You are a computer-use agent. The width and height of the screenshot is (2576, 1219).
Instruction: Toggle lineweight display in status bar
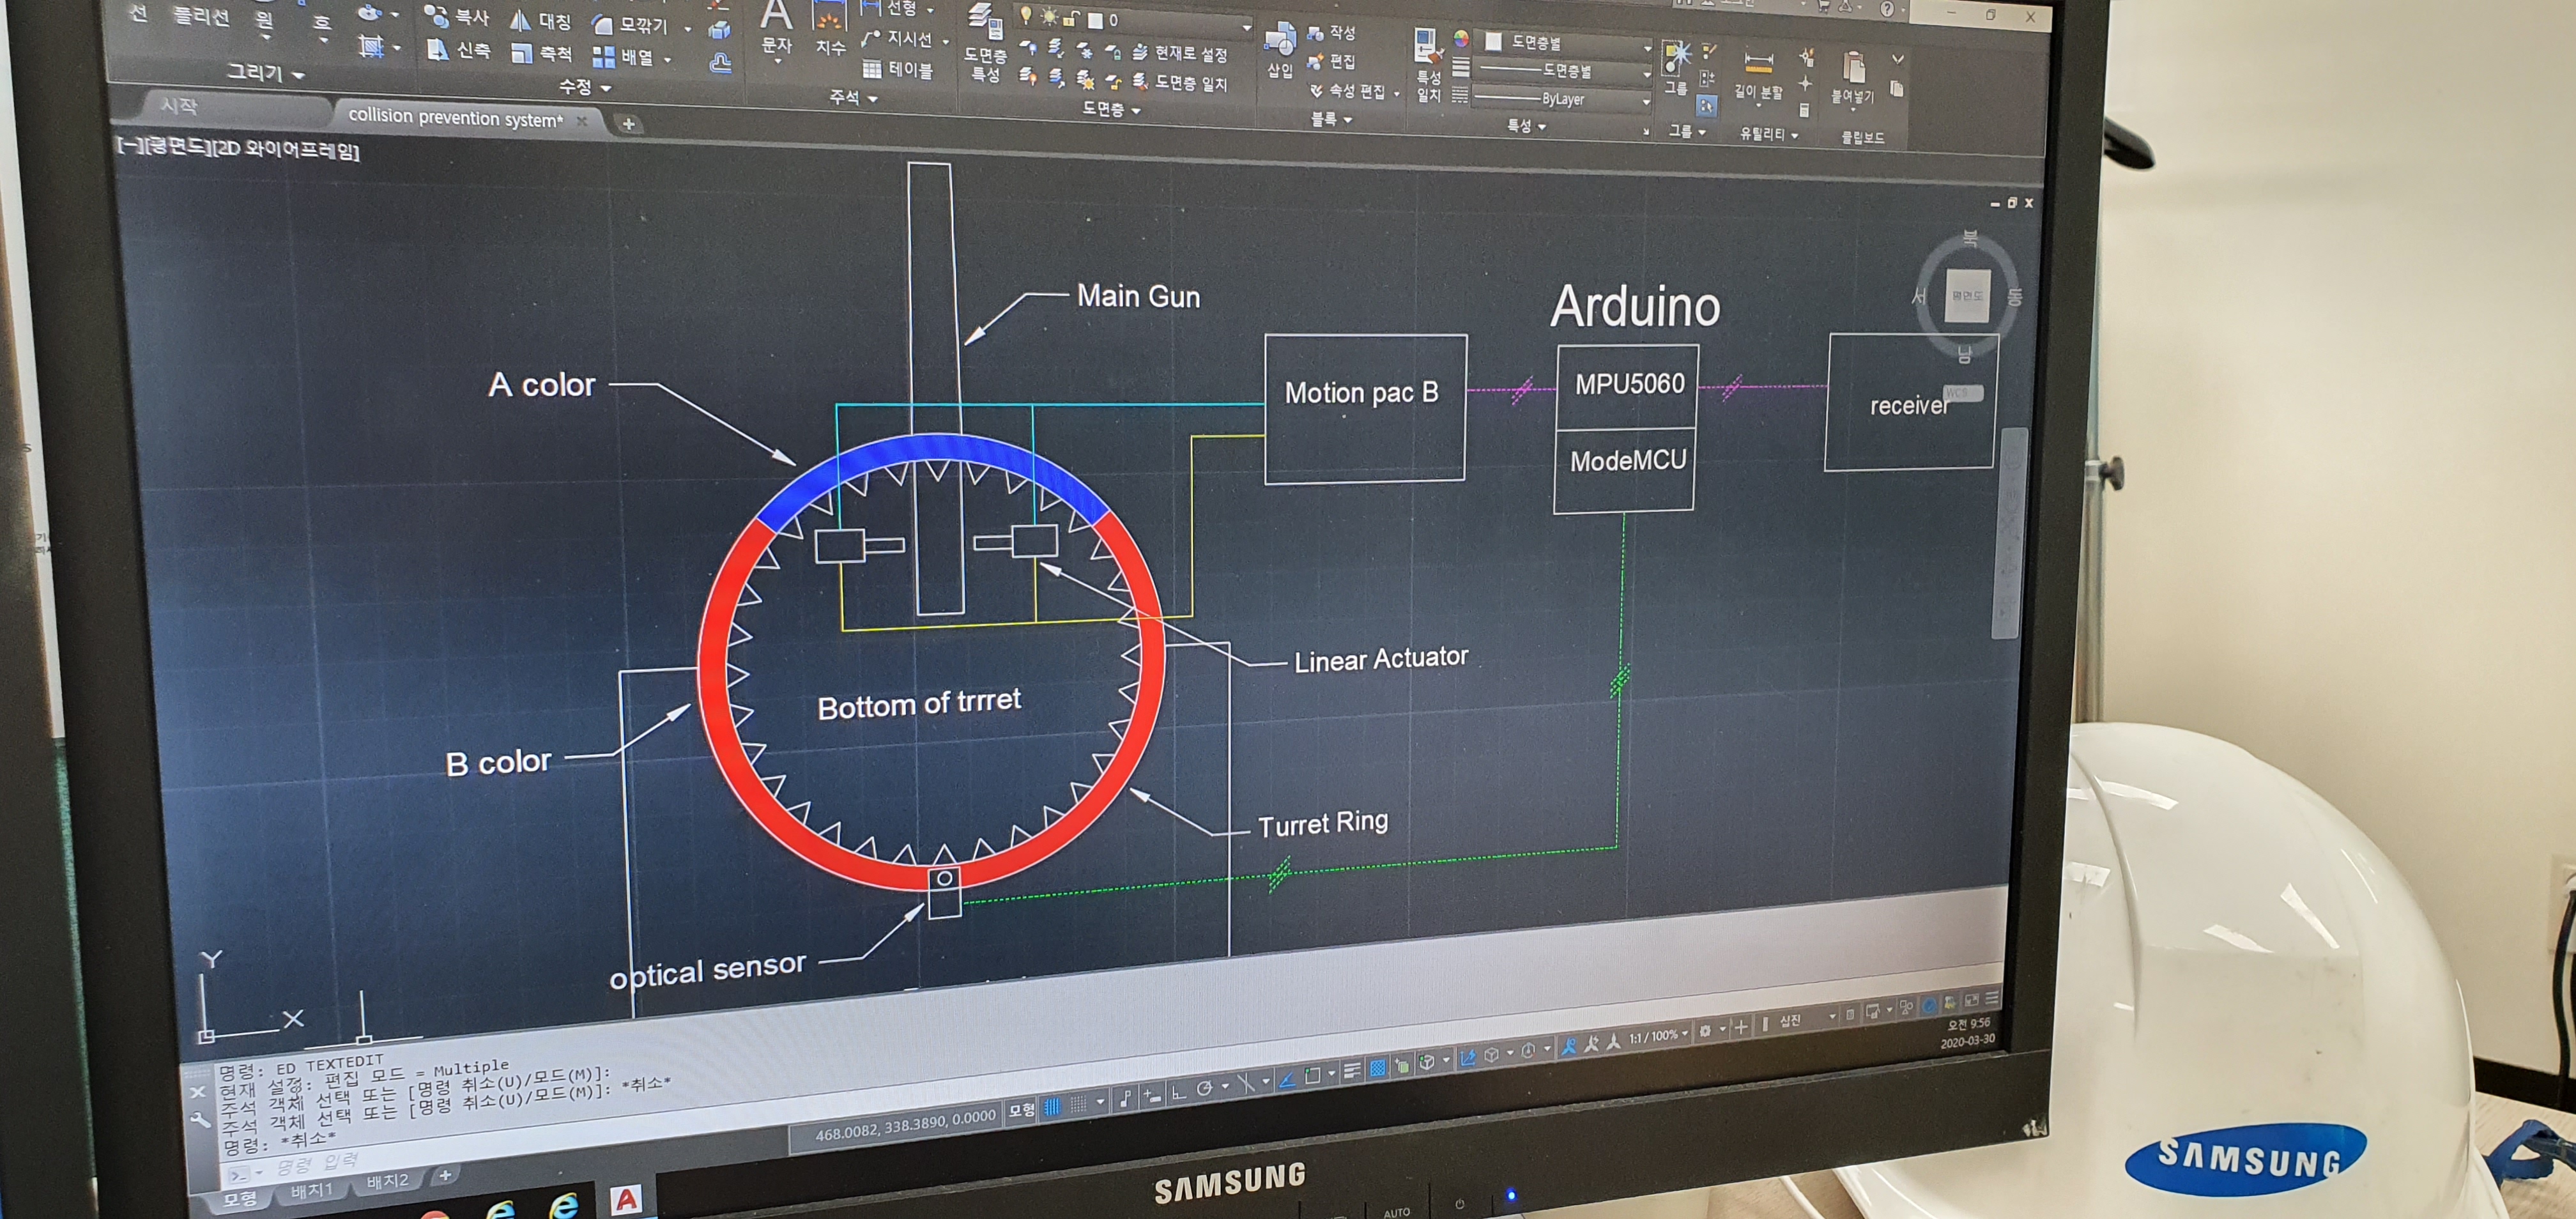tap(1351, 1072)
